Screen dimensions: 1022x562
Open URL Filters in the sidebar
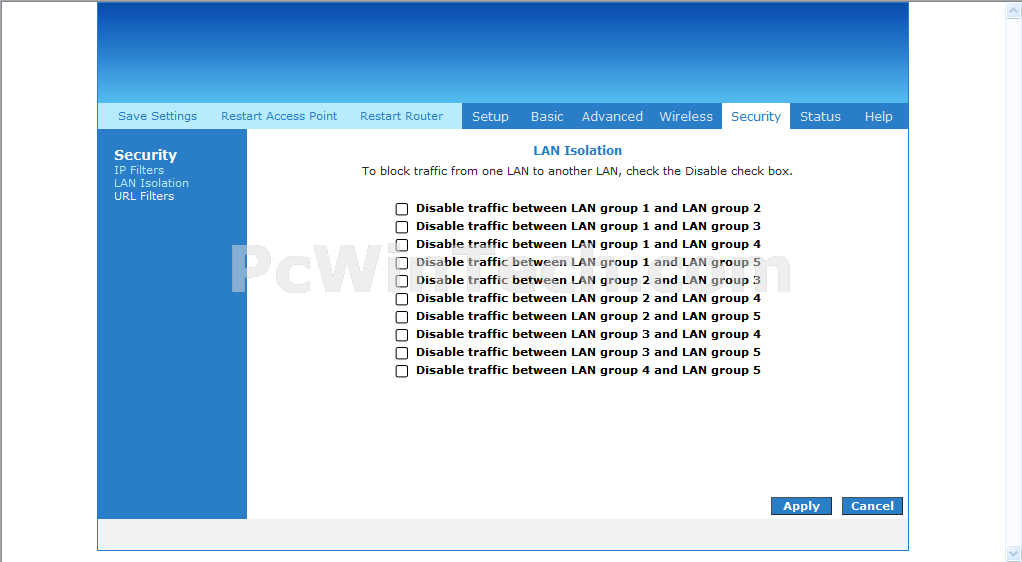pyautogui.click(x=144, y=196)
